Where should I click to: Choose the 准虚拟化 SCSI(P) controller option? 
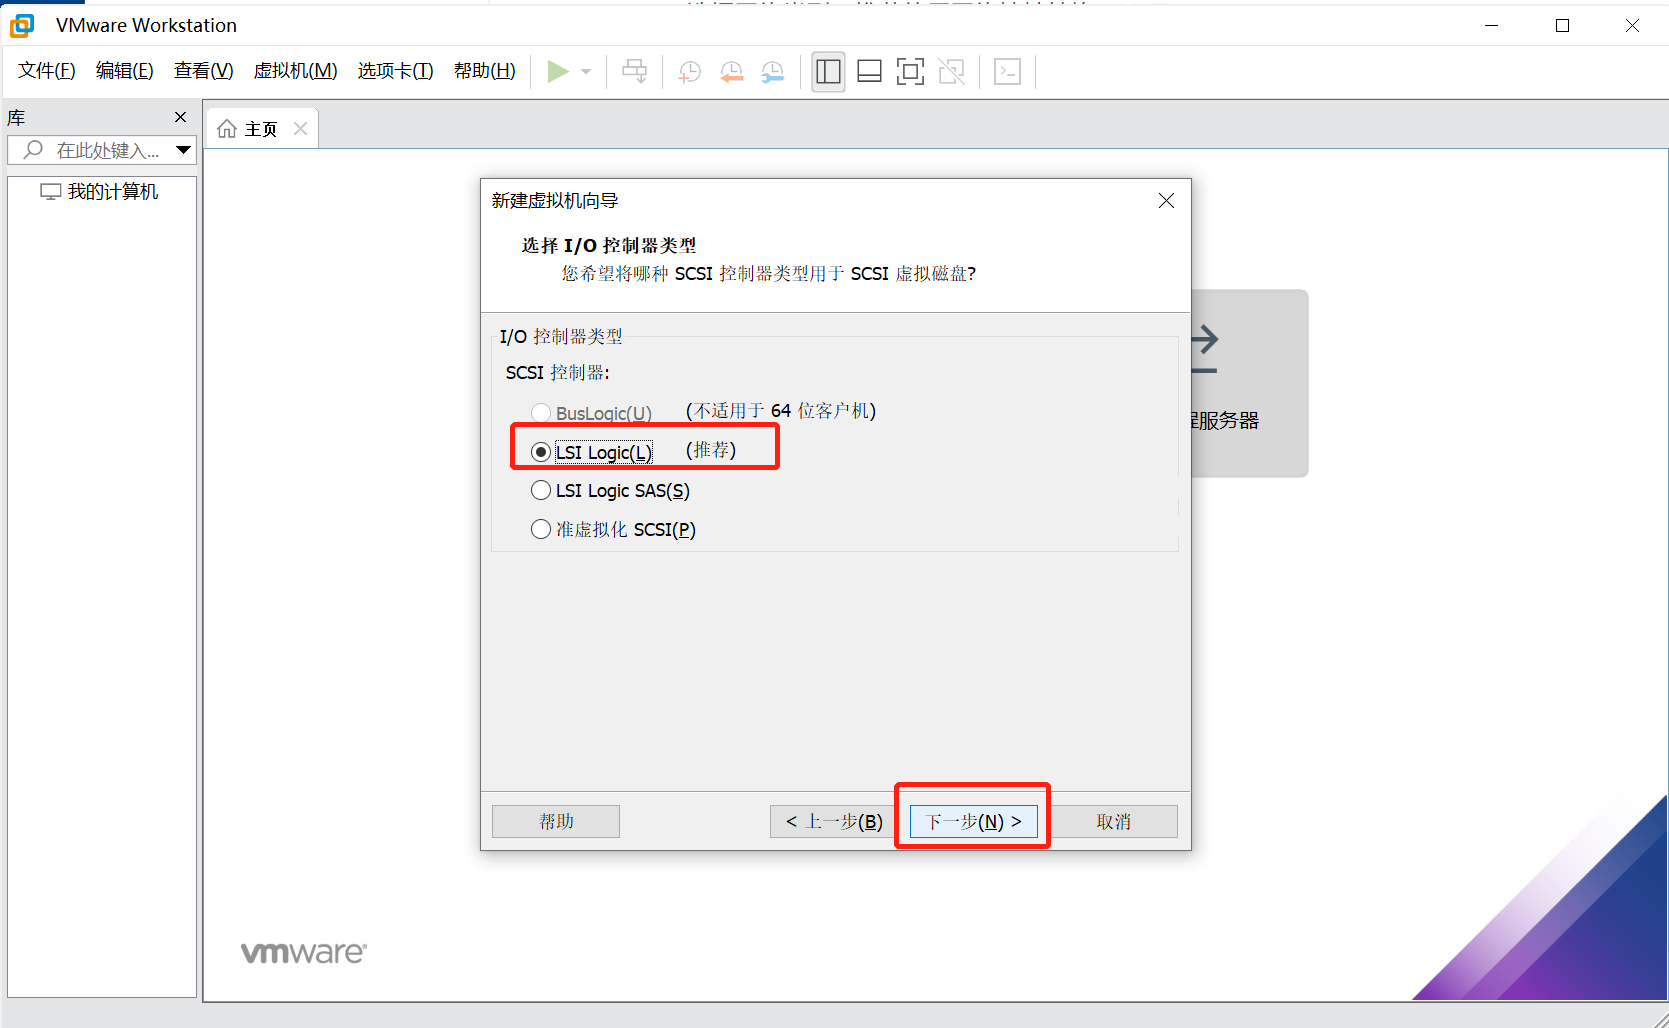[541, 529]
